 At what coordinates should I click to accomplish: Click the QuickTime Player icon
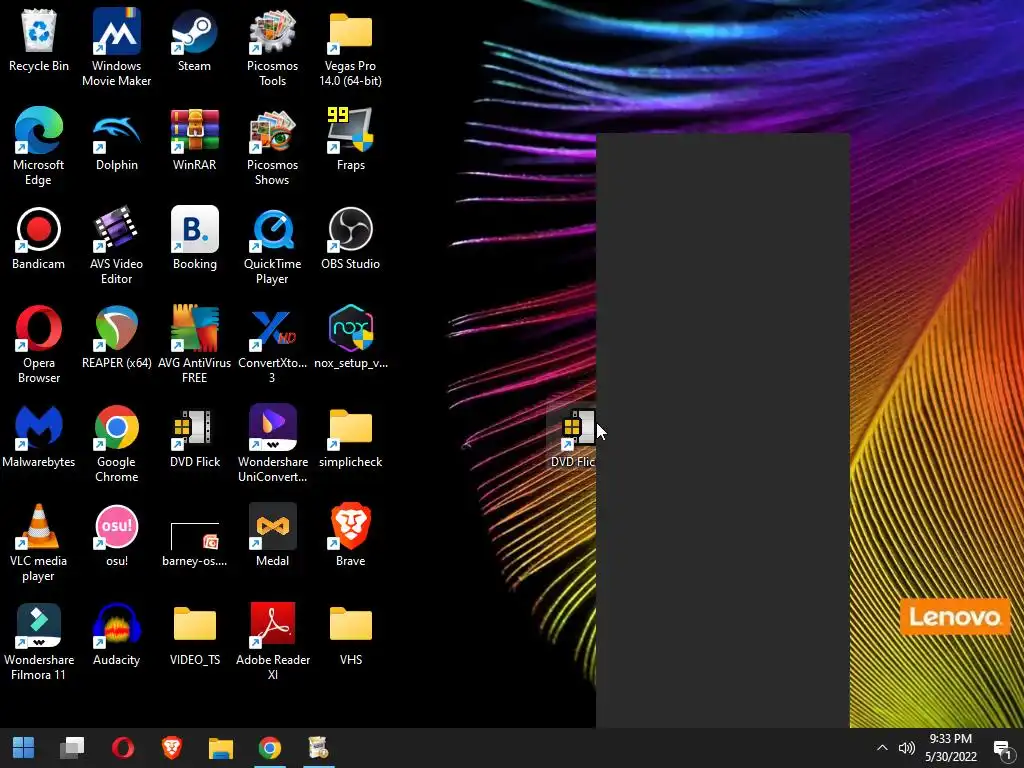tap(272, 246)
